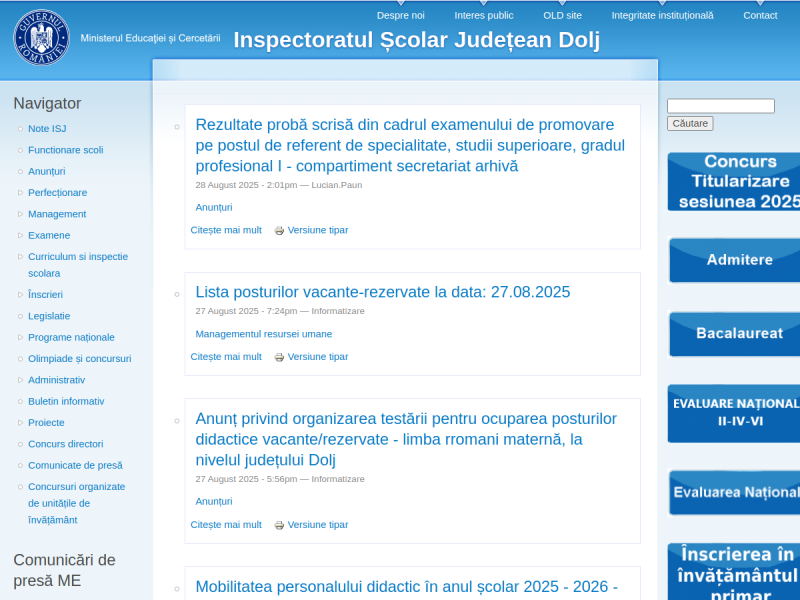Visit the OLD site link
The width and height of the screenshot is (800, 600).
click(x=562, y=15)
